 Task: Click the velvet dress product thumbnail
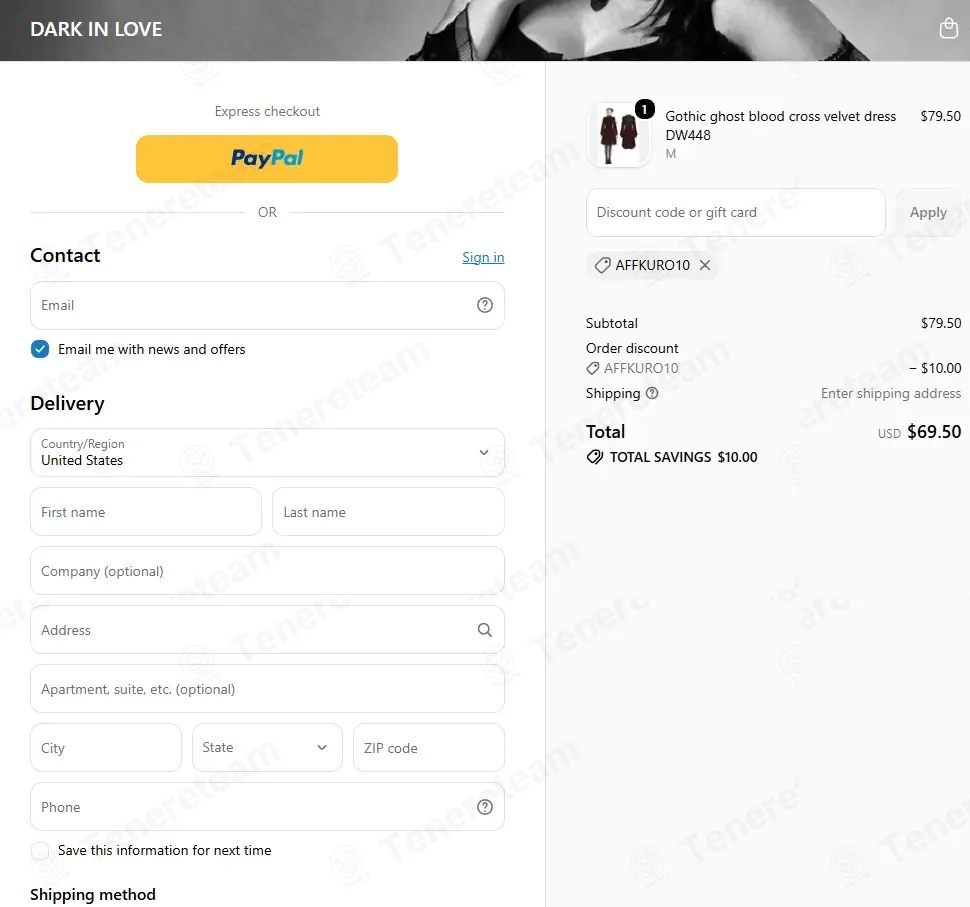[619, 135]
